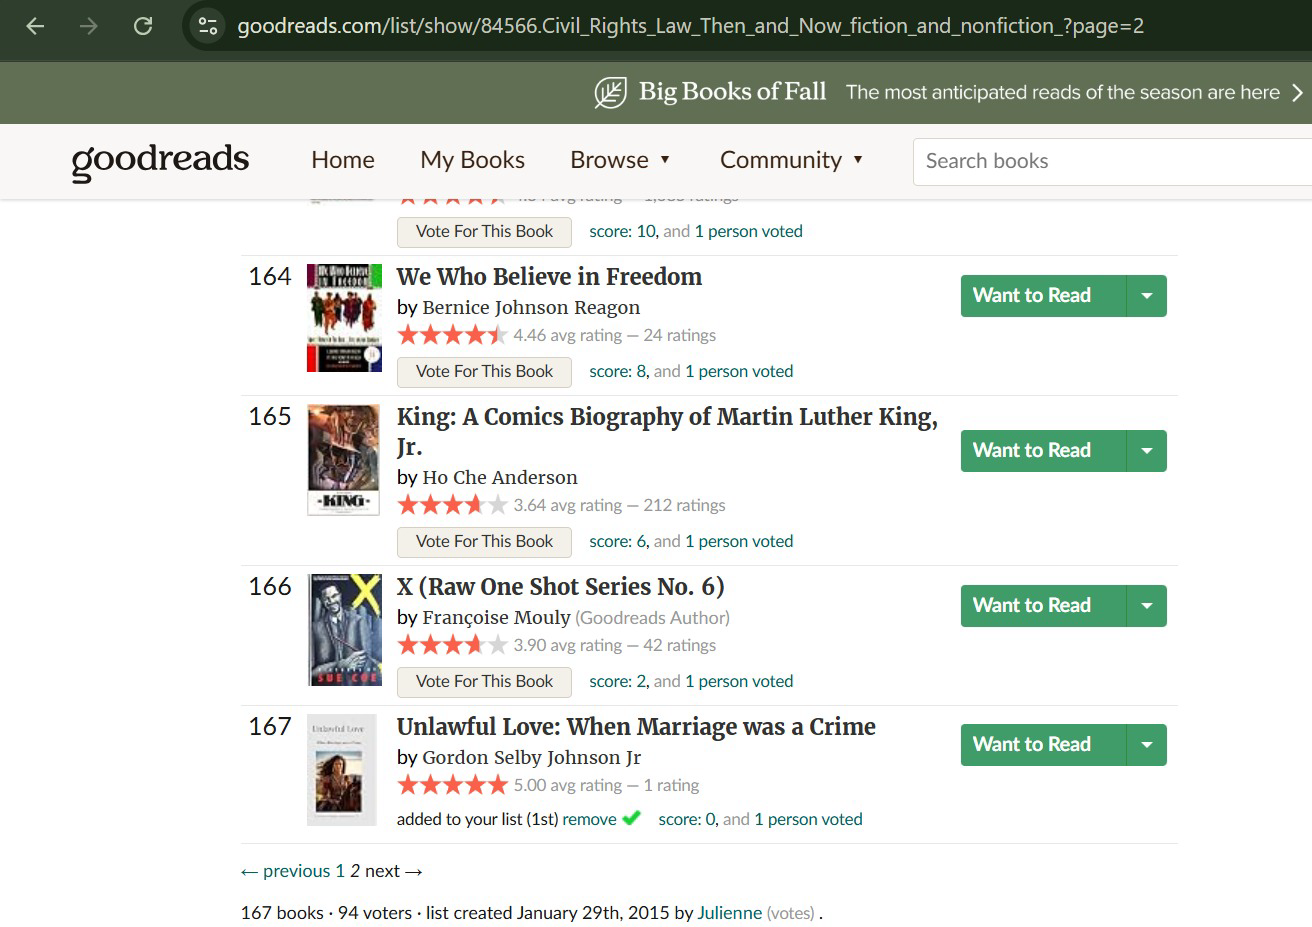Open King comics biography cover thumbnail
The image size is (1312, 927).
343,460
